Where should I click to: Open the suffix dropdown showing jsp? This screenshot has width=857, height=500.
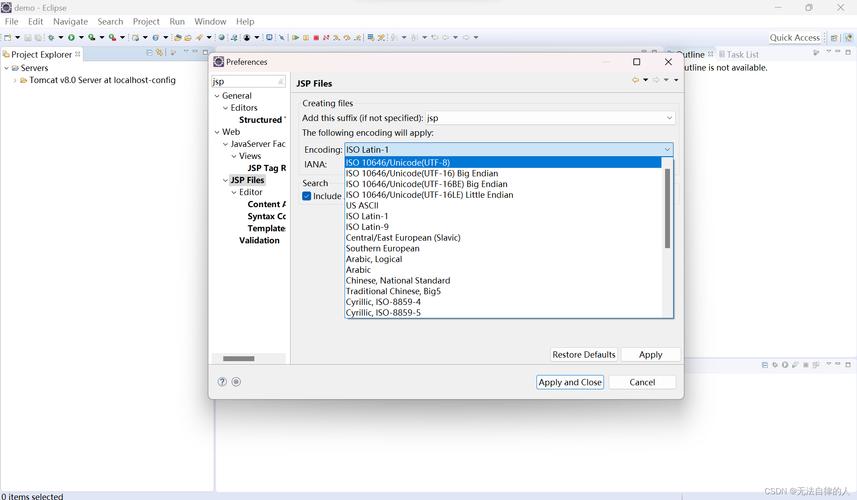(669, 118)
